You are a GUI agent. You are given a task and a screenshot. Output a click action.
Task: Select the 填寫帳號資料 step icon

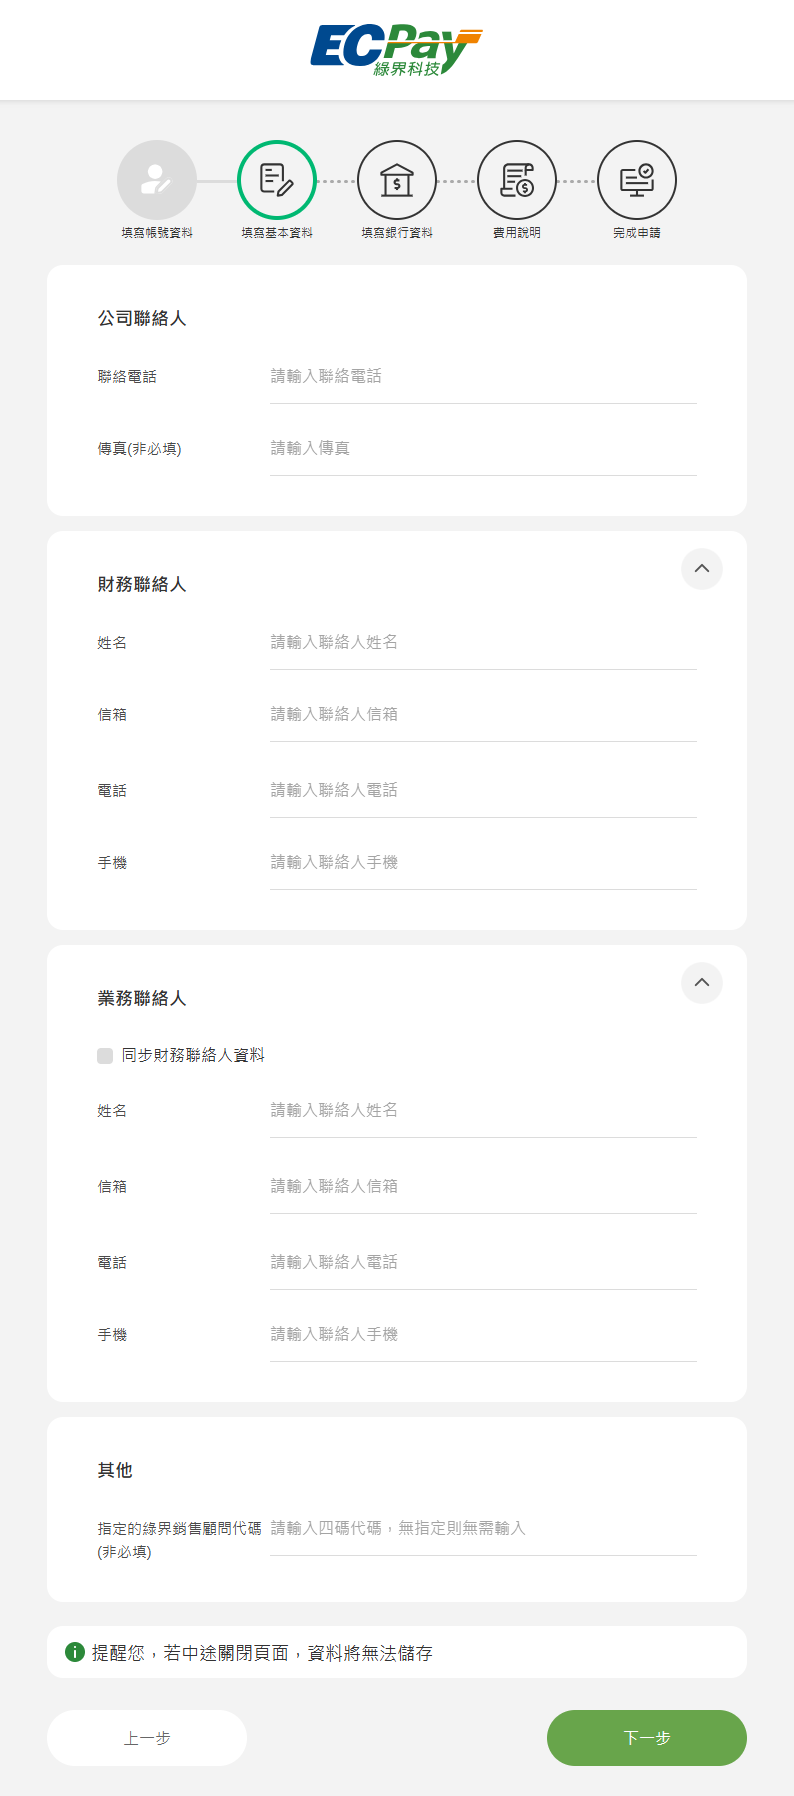[157, 180]
